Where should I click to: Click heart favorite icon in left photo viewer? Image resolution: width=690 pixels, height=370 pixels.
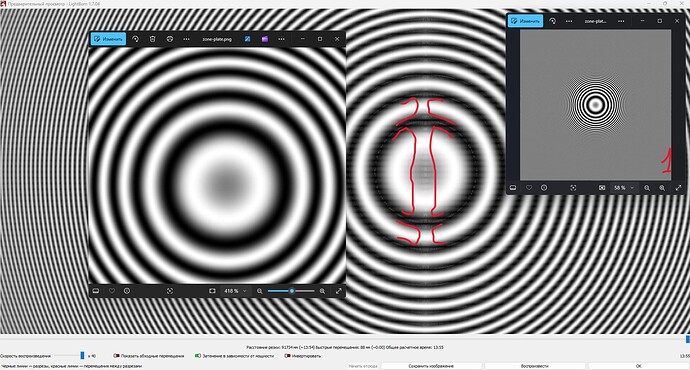point(111,291)
